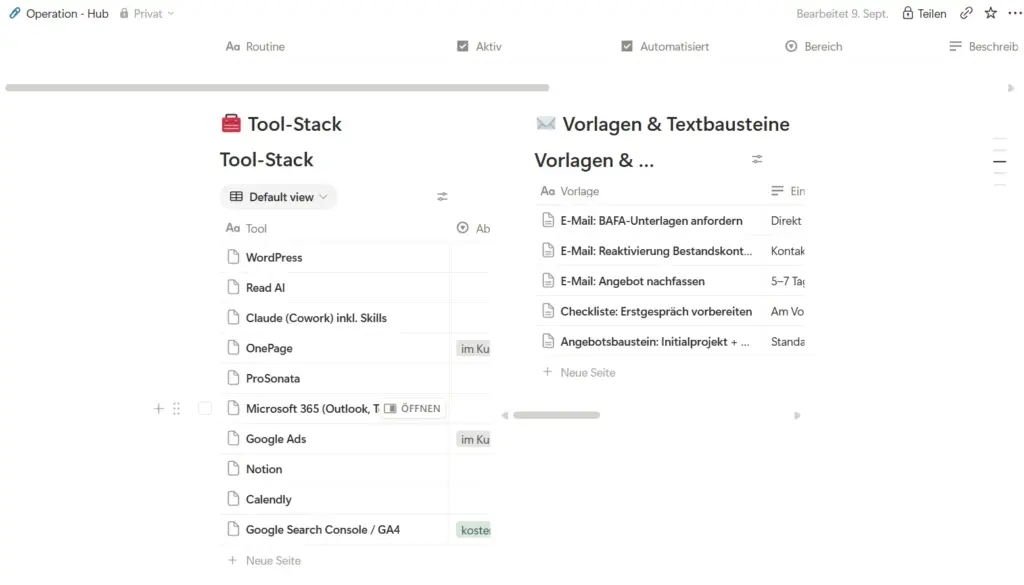
Task: Click page icon of Google Search Console row
Action: pos(233,530)
